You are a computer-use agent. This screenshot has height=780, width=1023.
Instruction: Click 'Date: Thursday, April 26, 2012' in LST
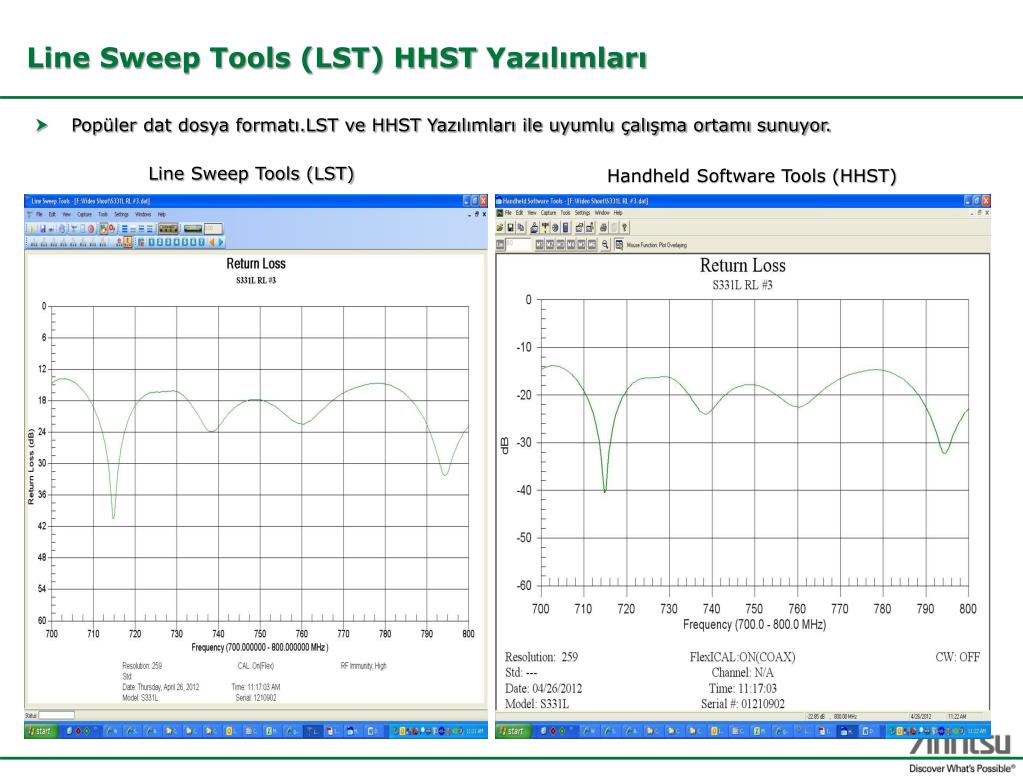[160, 687]
